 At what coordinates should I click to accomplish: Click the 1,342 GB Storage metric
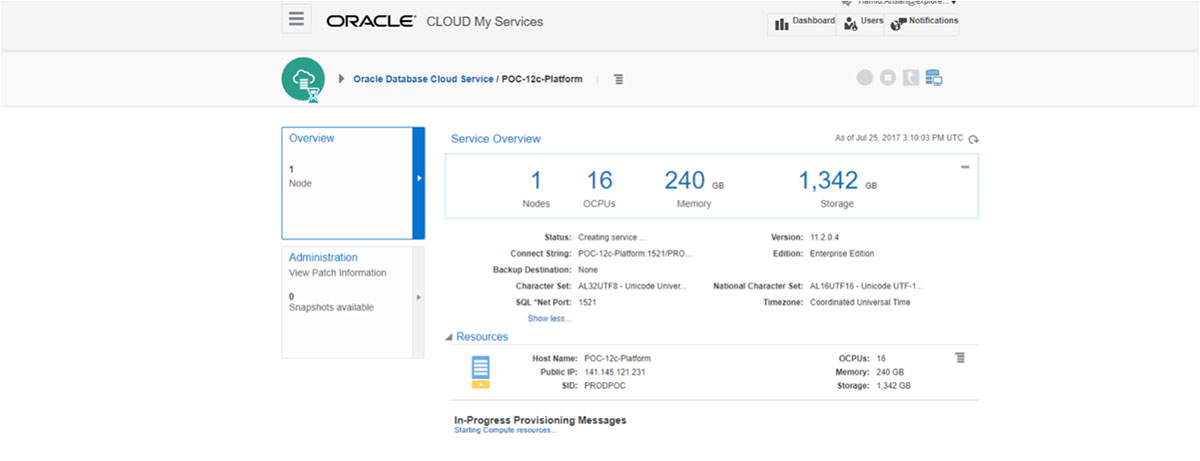837,187
